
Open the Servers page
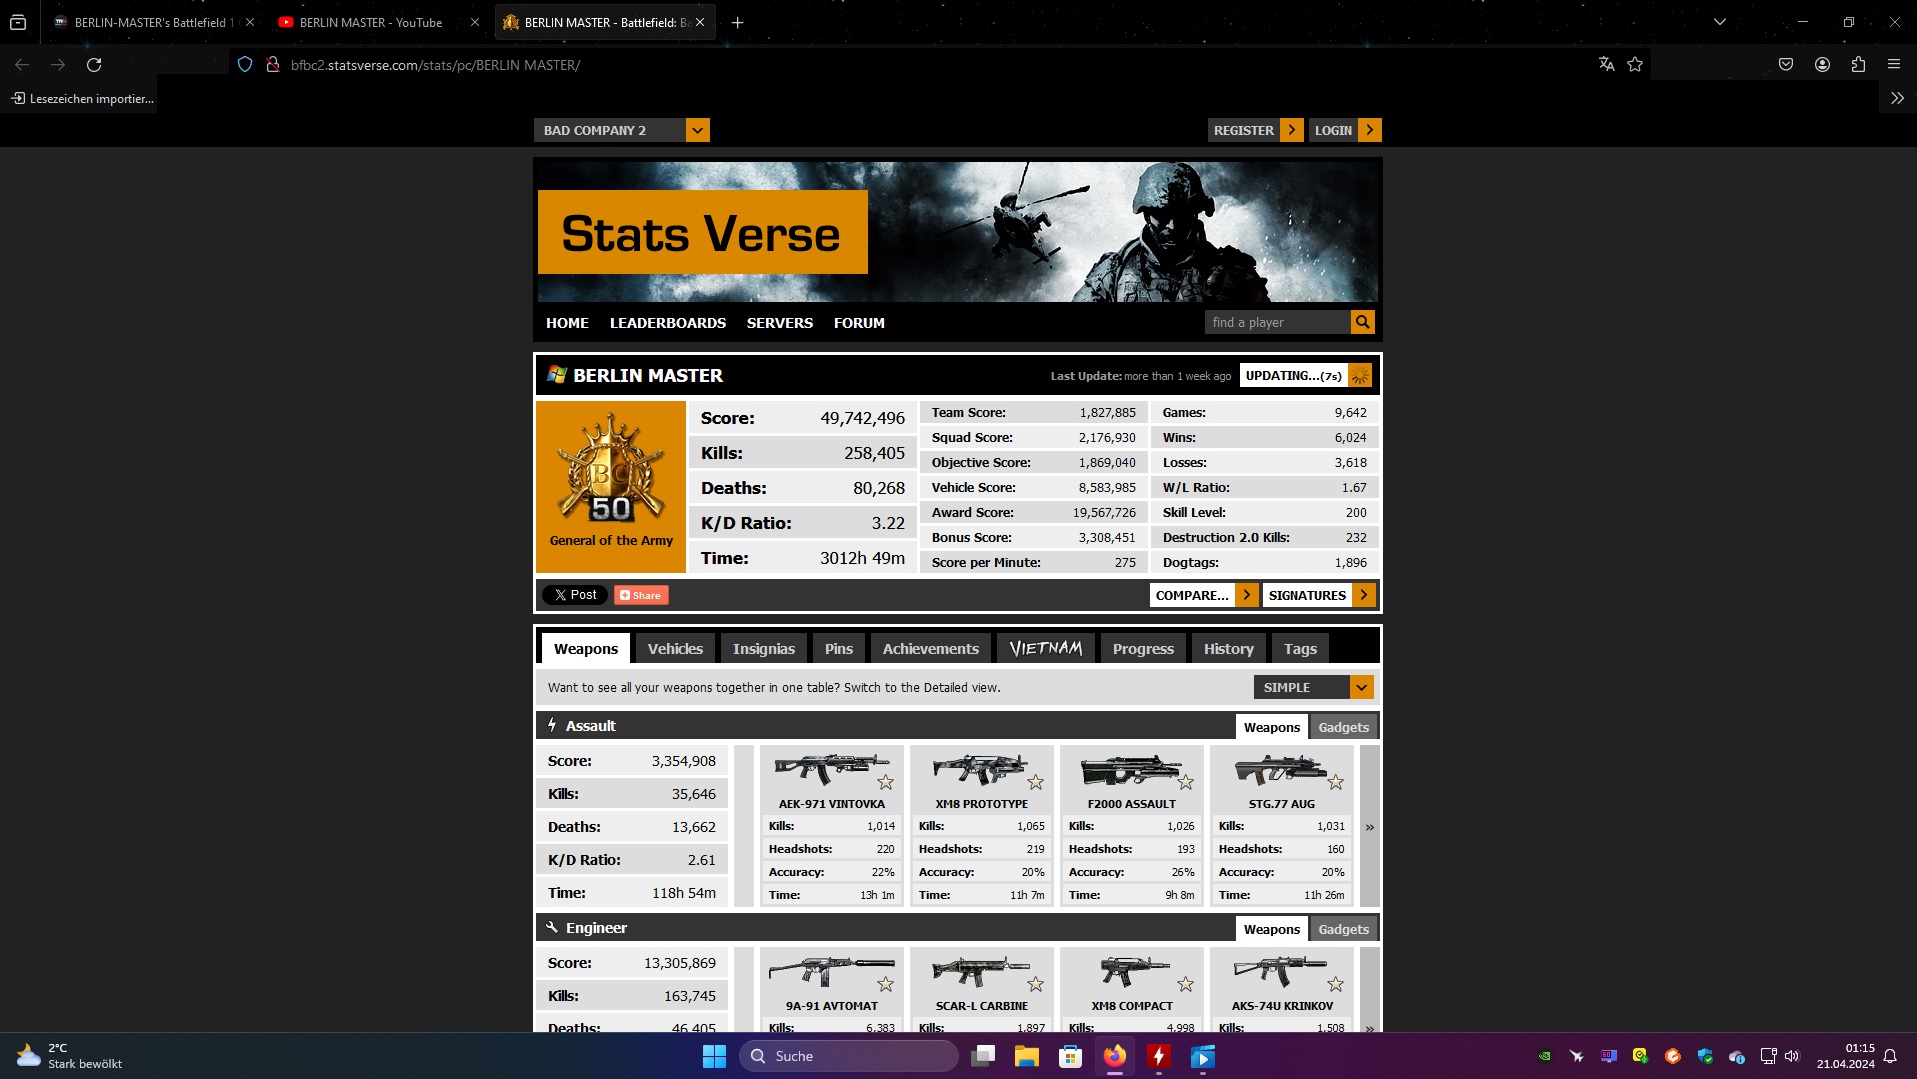(x=780, y=323)
